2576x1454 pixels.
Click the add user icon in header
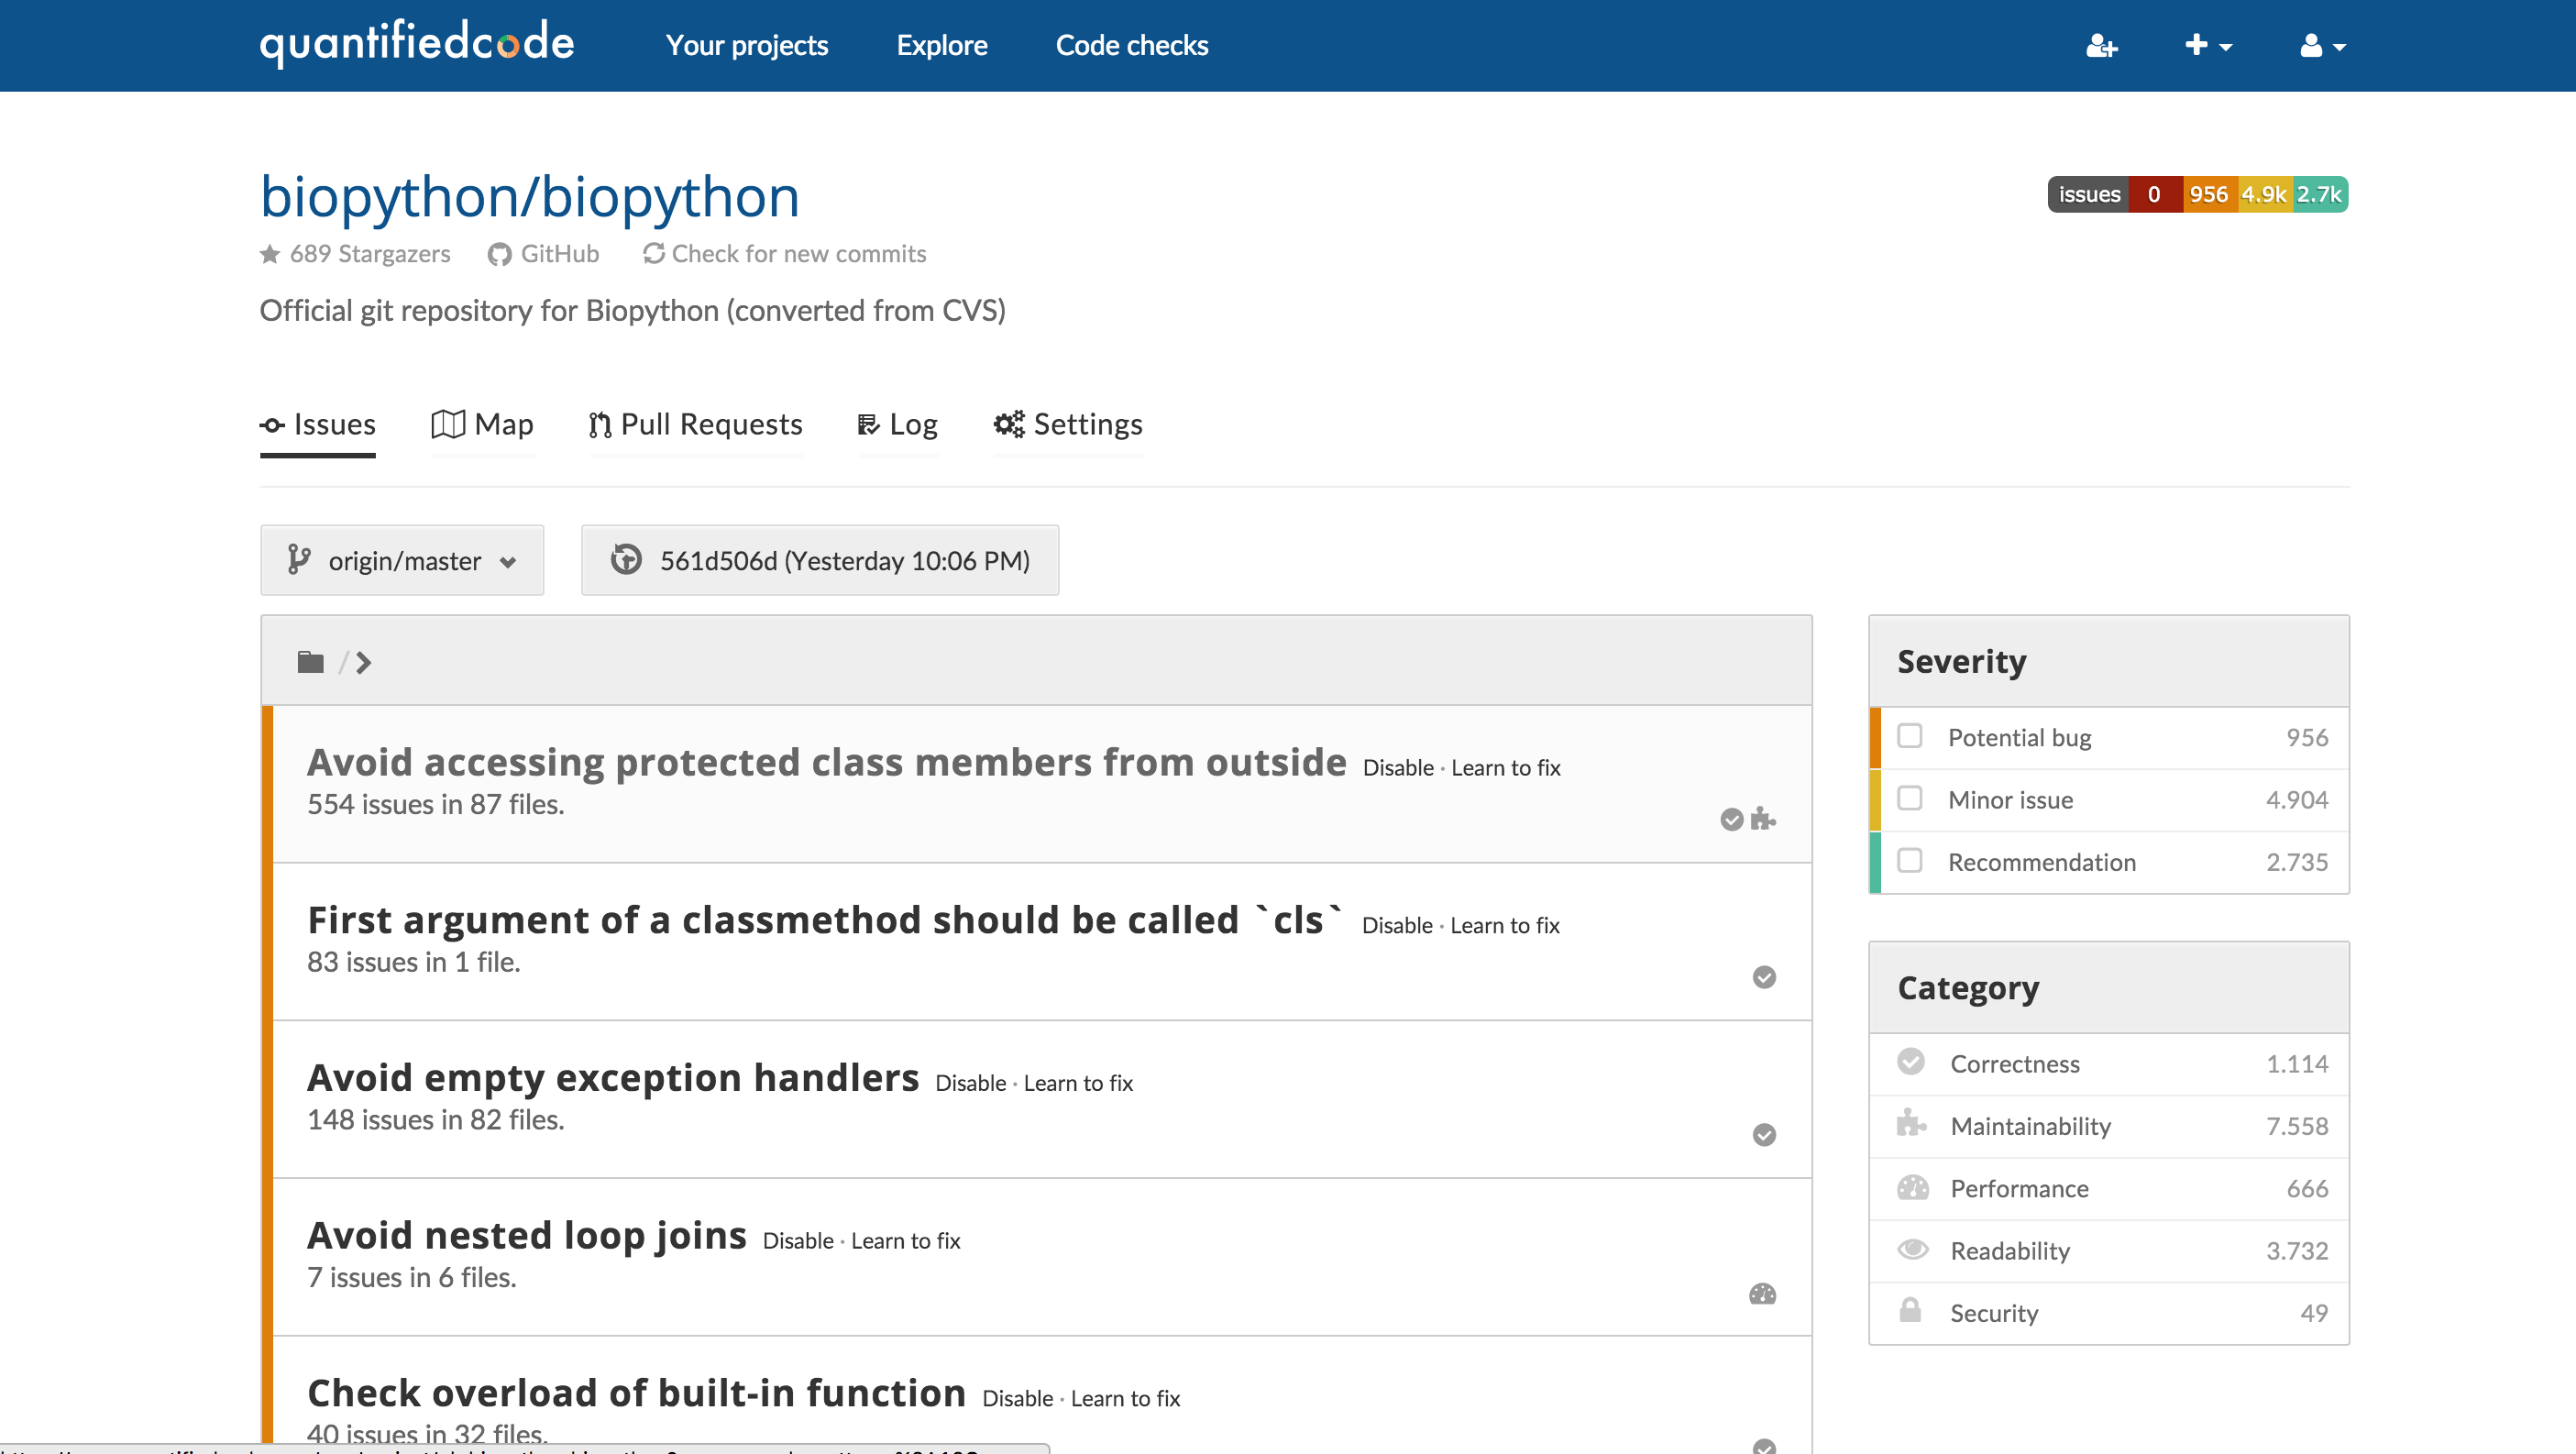pyautogui.click(x=2101, y=46)
